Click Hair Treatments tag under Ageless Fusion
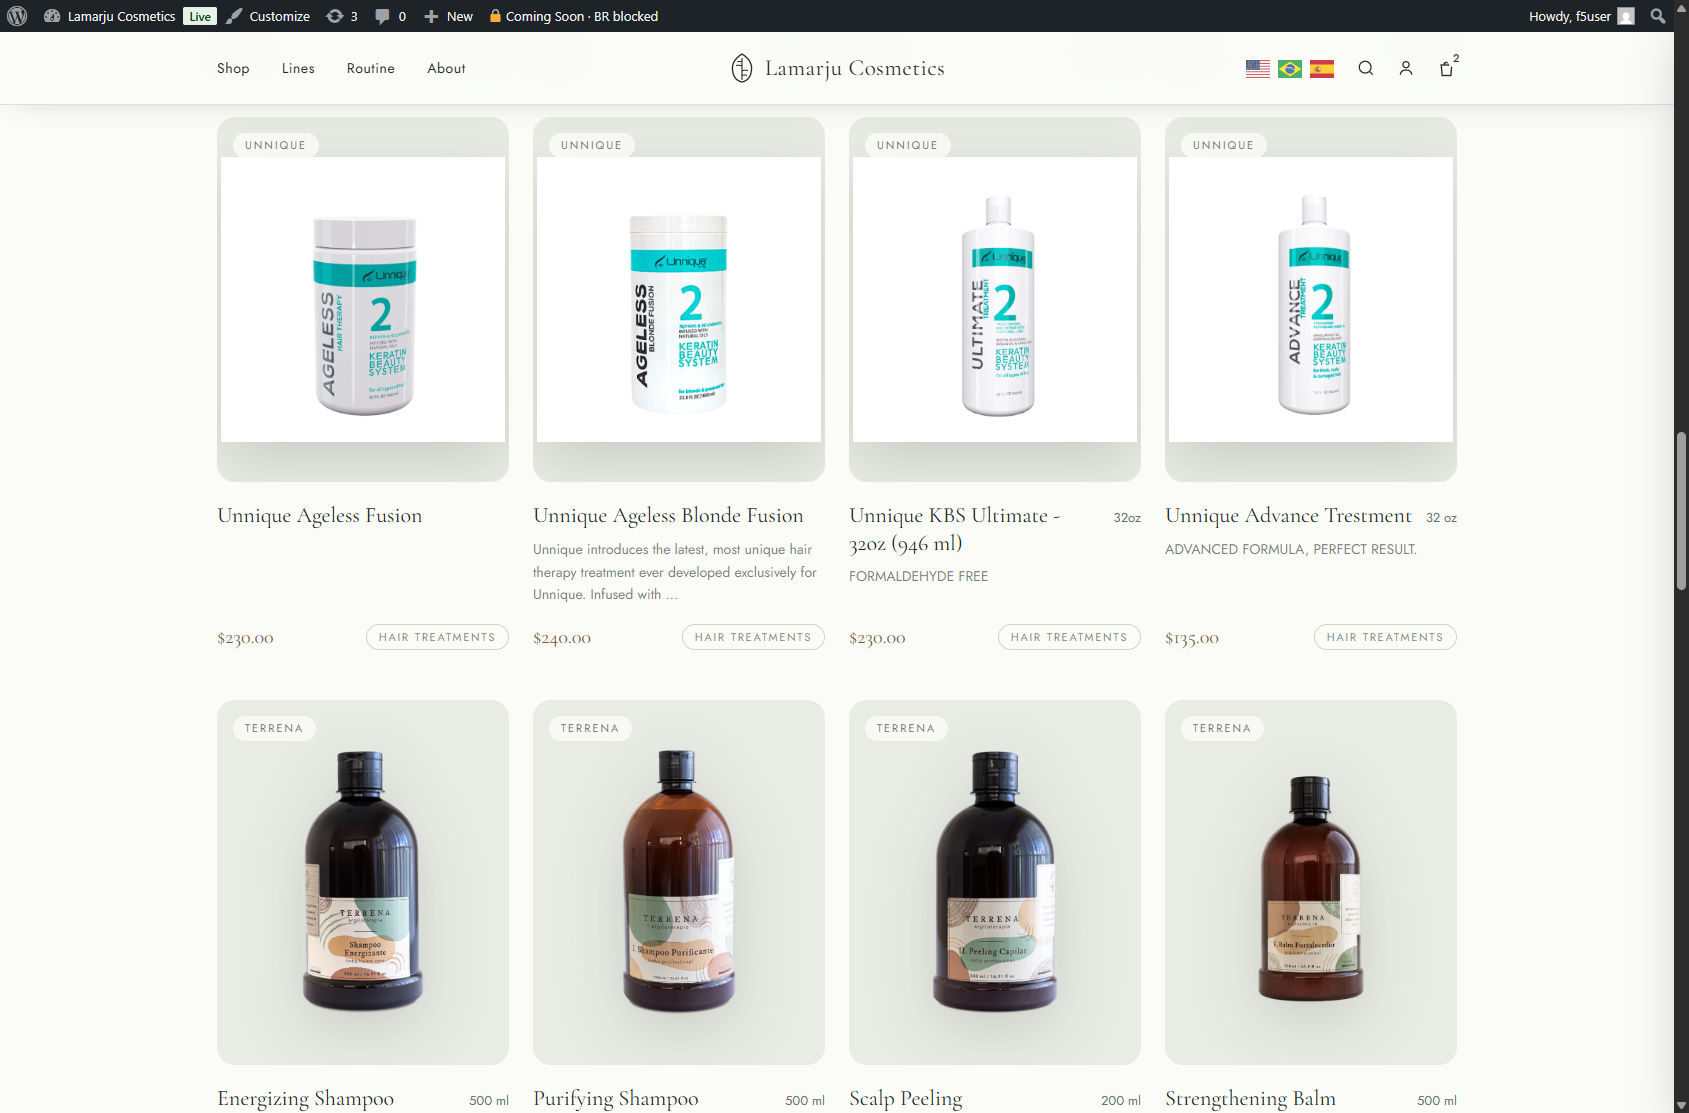The height and width of the screenshot is (1113, 1689). point(437,637)
